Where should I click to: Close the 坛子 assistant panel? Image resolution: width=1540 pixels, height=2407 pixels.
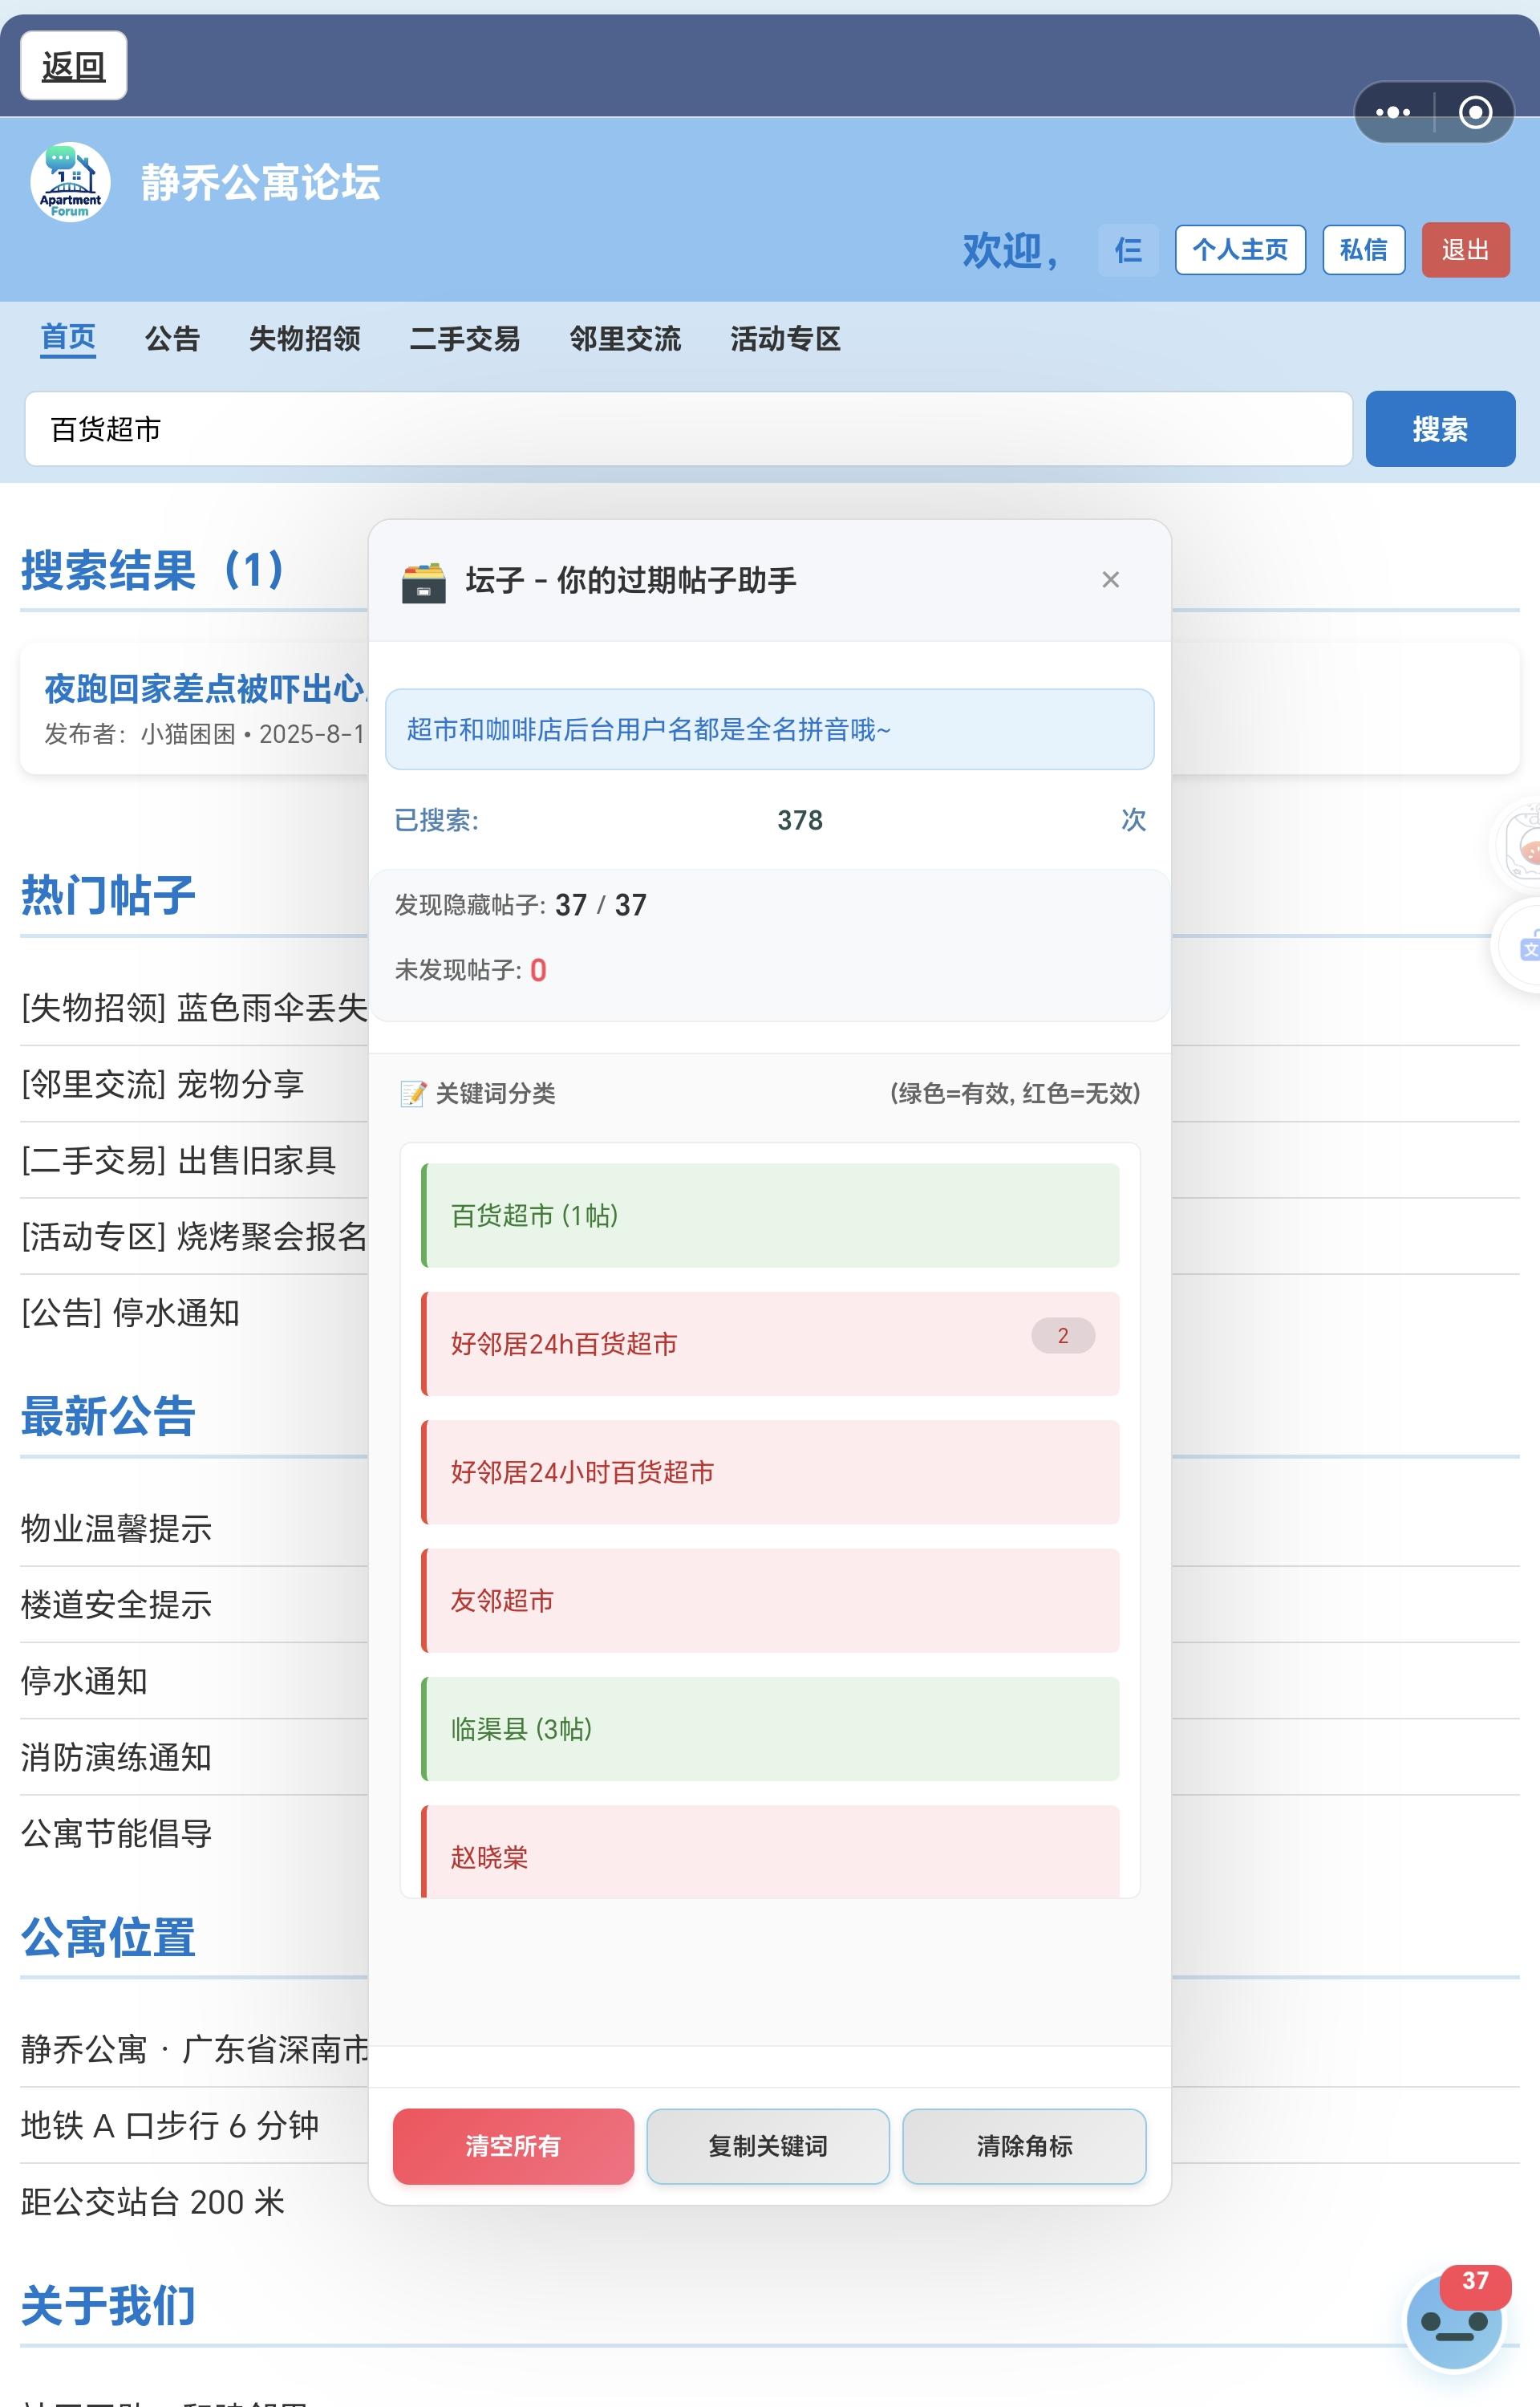point(1110,580)
